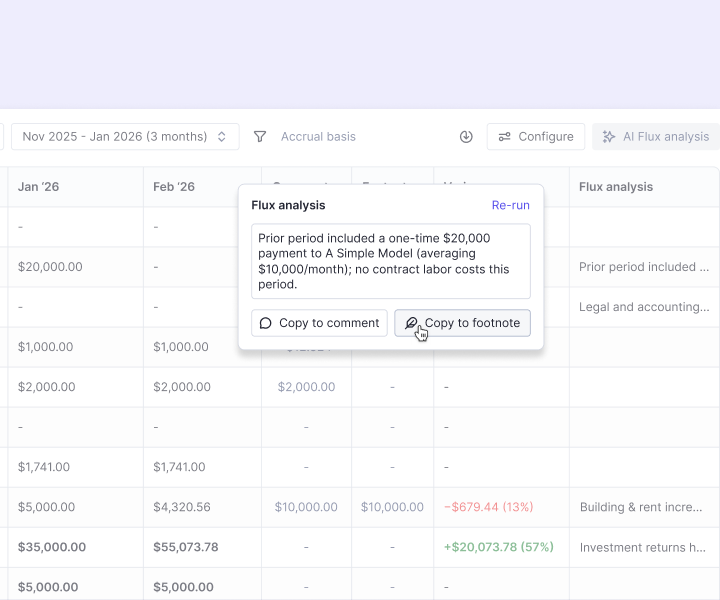Open the Investment returns flux analysis cell
Screen dimensions: 720x600
click(644, 547)
